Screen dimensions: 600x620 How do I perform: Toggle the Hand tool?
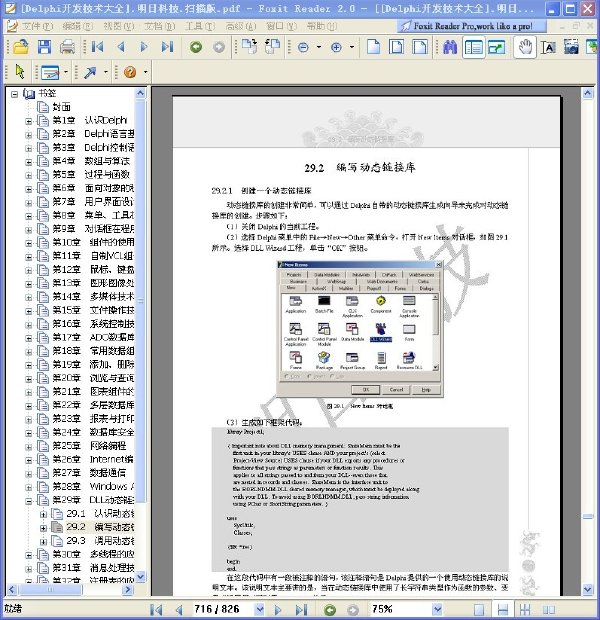525,47
